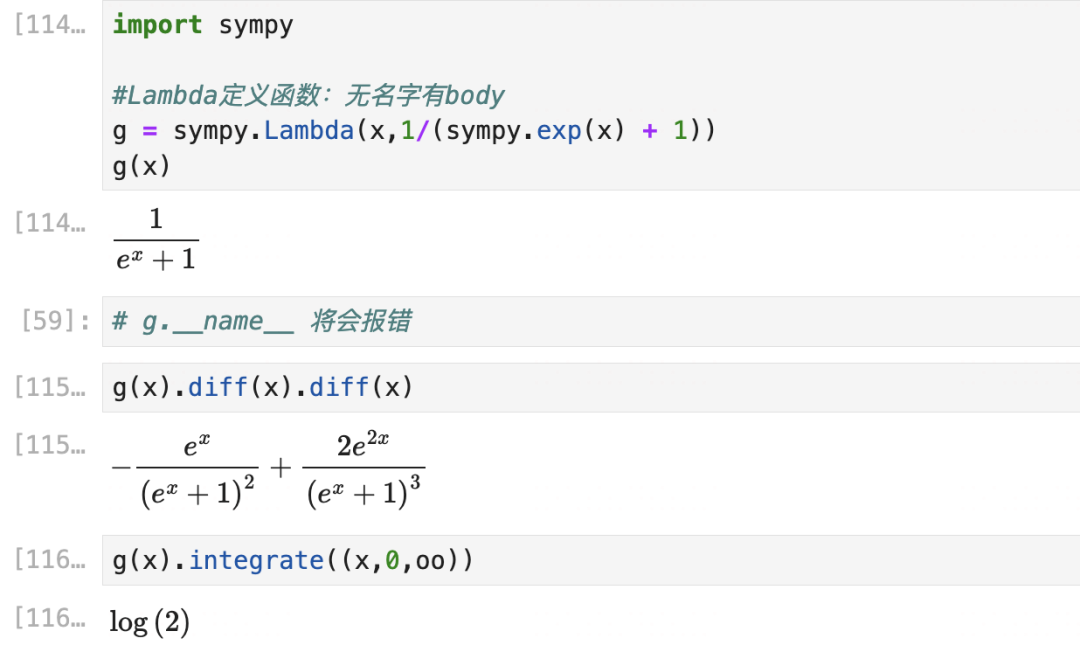Click the output prompt of the second-derivative result

pos(50,445)
